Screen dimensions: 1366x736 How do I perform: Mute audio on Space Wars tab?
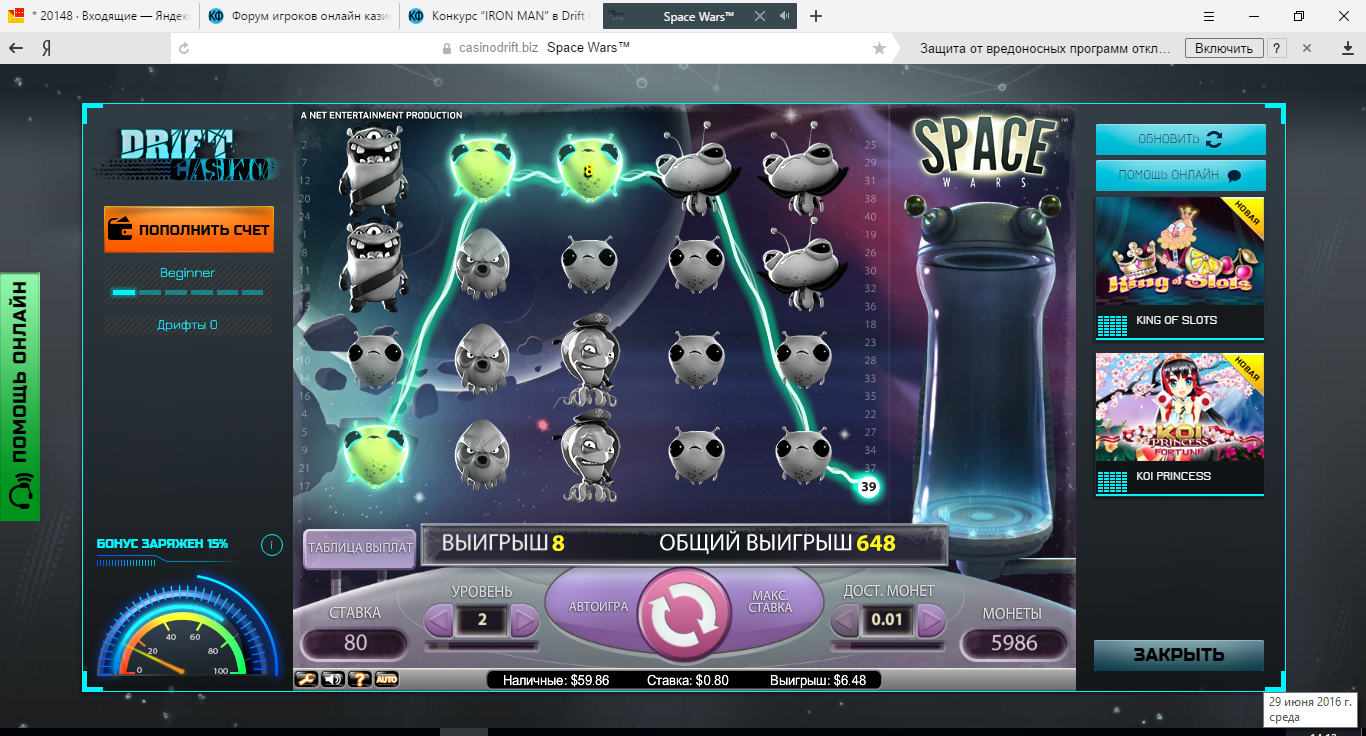point(783,16)
